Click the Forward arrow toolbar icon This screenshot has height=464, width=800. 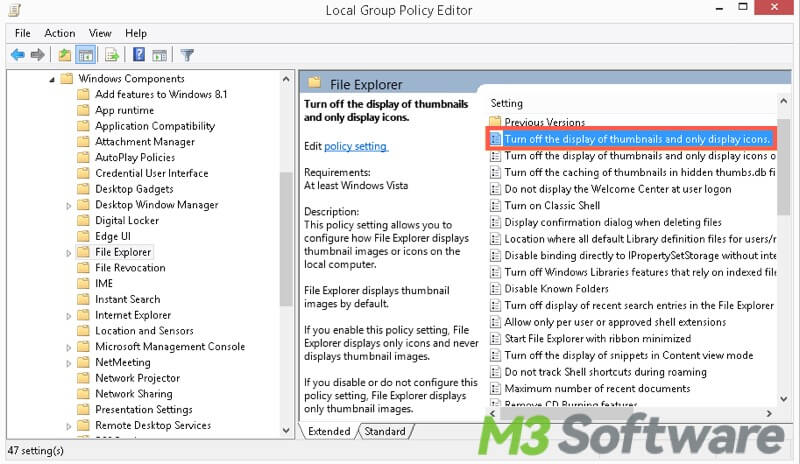click(38, 54)
